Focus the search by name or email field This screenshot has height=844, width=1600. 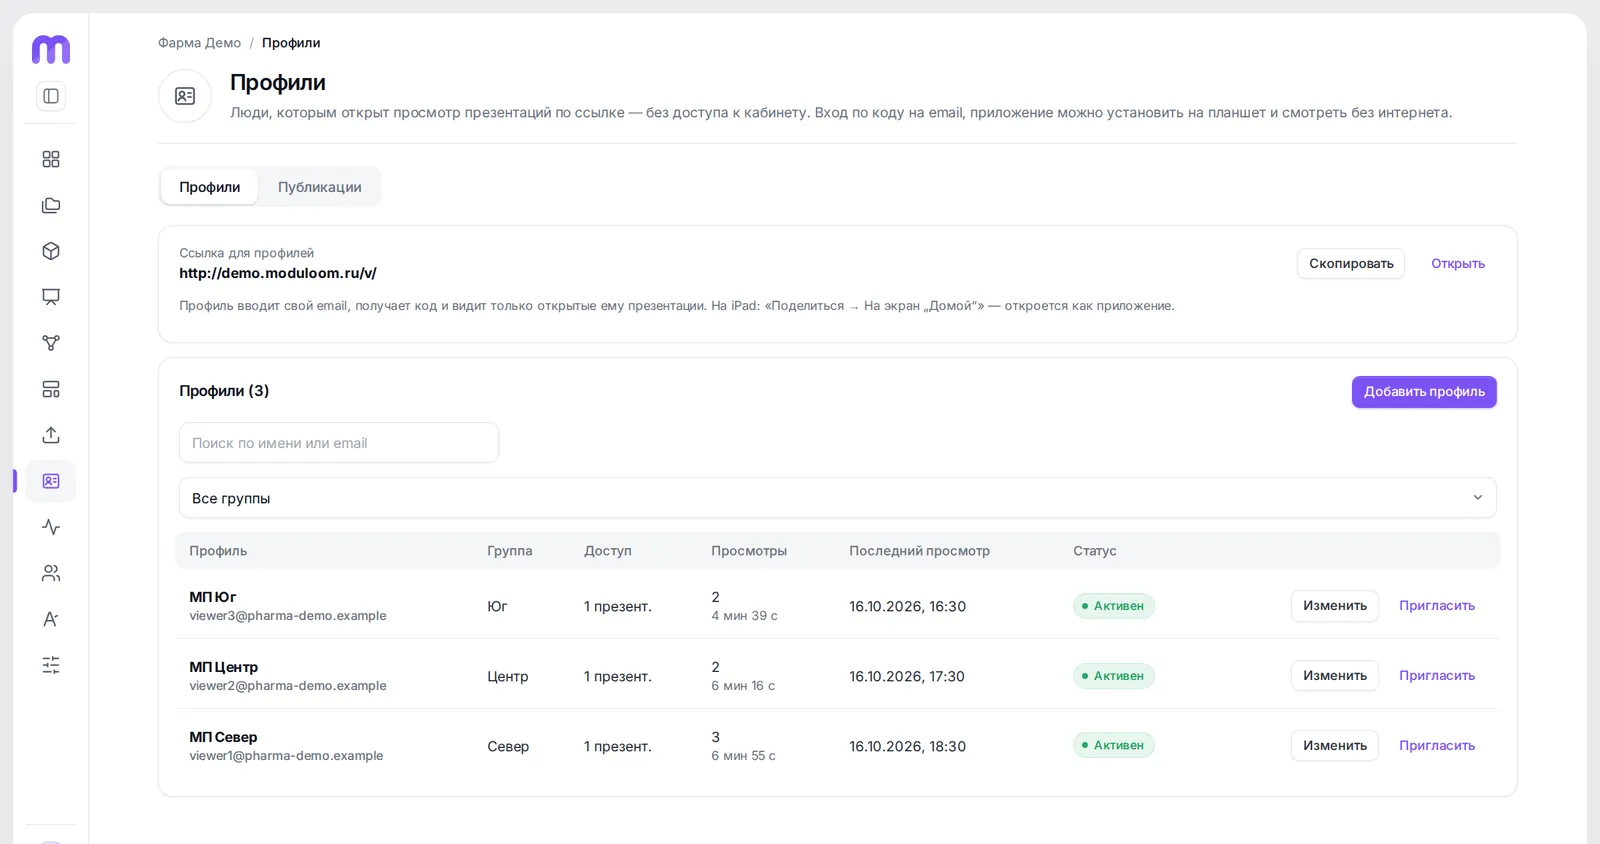coord(339,443)
